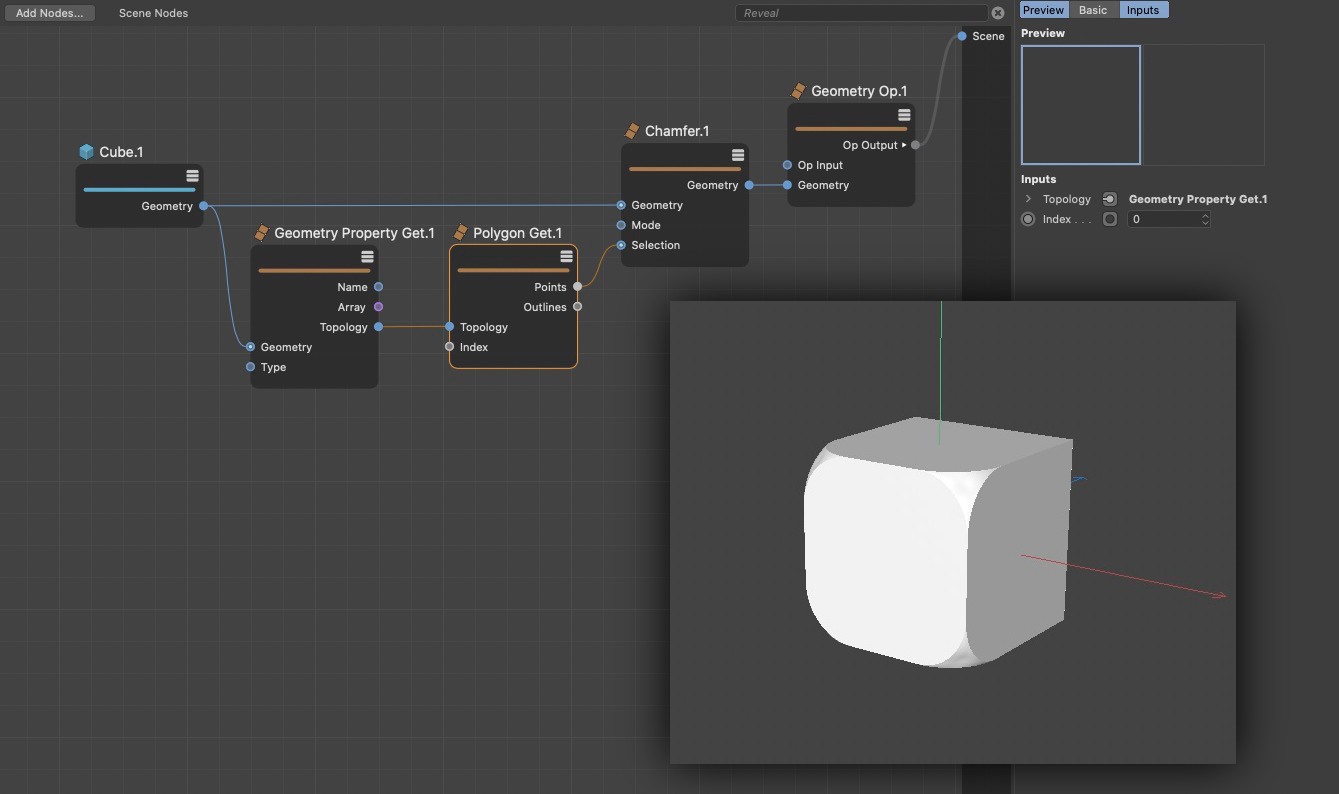Screen dimensions: 1339x794
Task: Clear the Reveal search with the x icon
Action: coord(997,13)
